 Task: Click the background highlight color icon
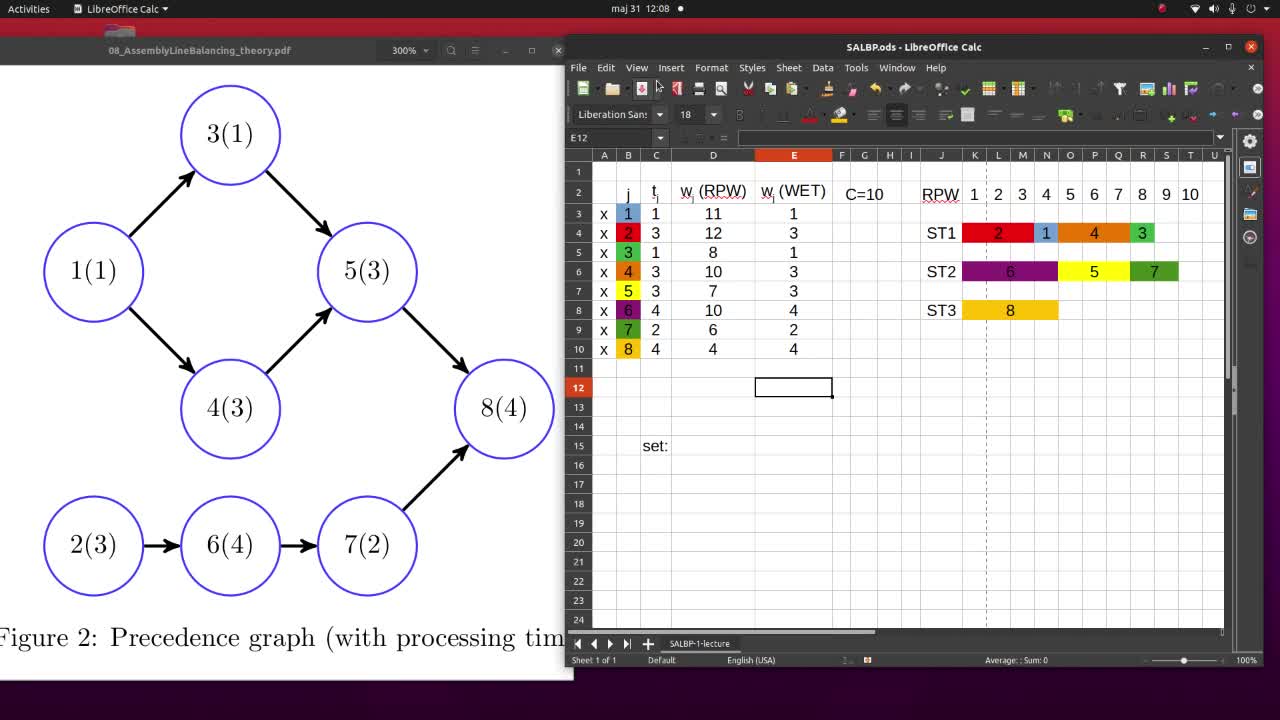(840, 115)
